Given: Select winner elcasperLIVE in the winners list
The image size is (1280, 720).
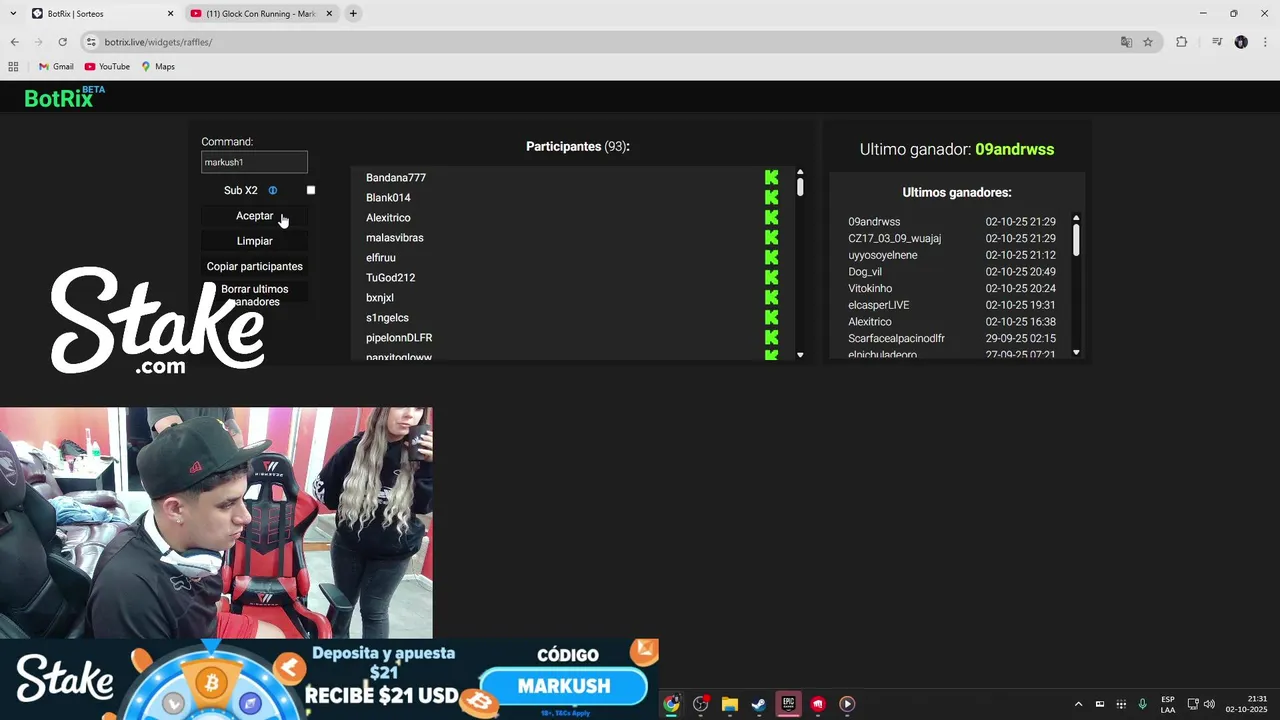Looking at the screenshot, I should [878, 305].
